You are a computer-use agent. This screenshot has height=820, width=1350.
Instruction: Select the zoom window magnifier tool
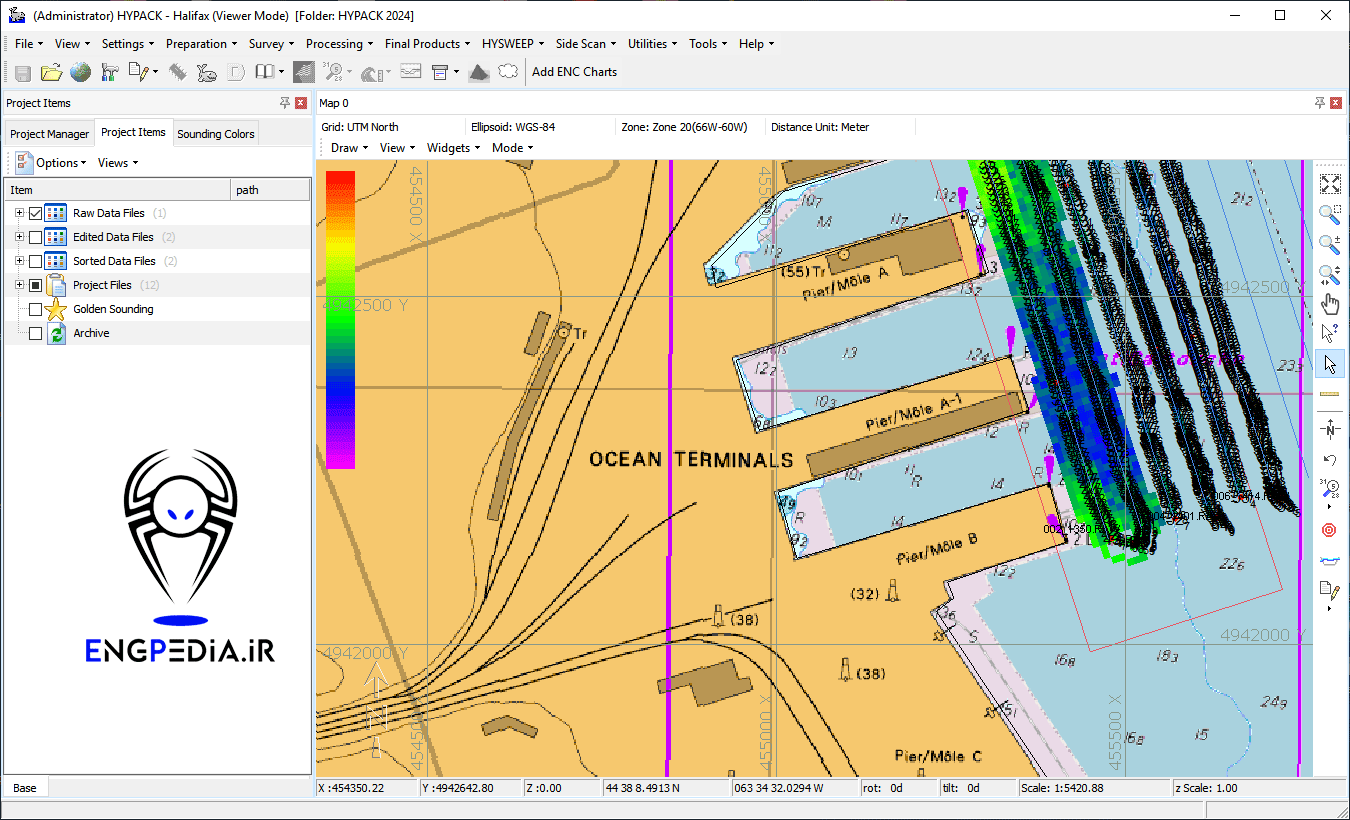point(1330,214)
